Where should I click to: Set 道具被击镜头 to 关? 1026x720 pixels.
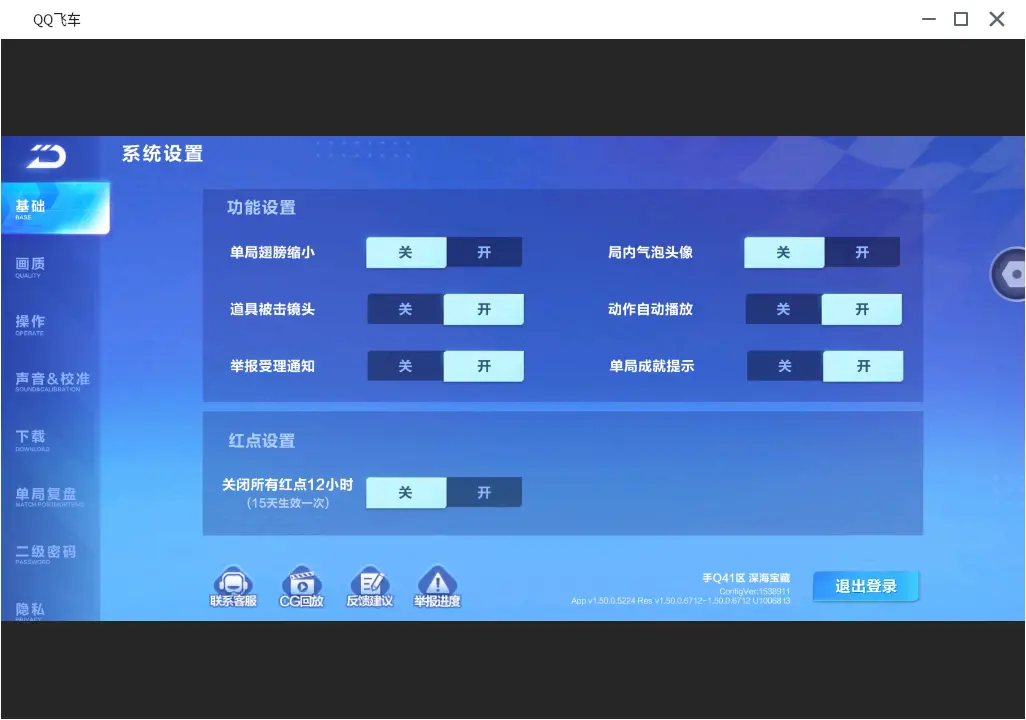point(406,310)
